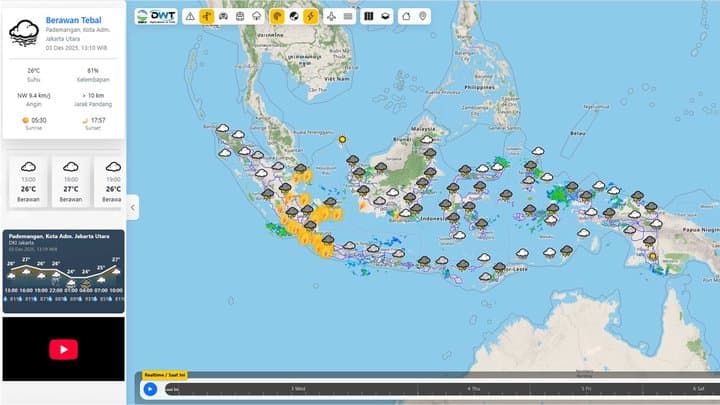Viewport: 720px width, 405px height.
Task: Click the storm icon beside Timor-Leste label
Action: pos(500,267)
